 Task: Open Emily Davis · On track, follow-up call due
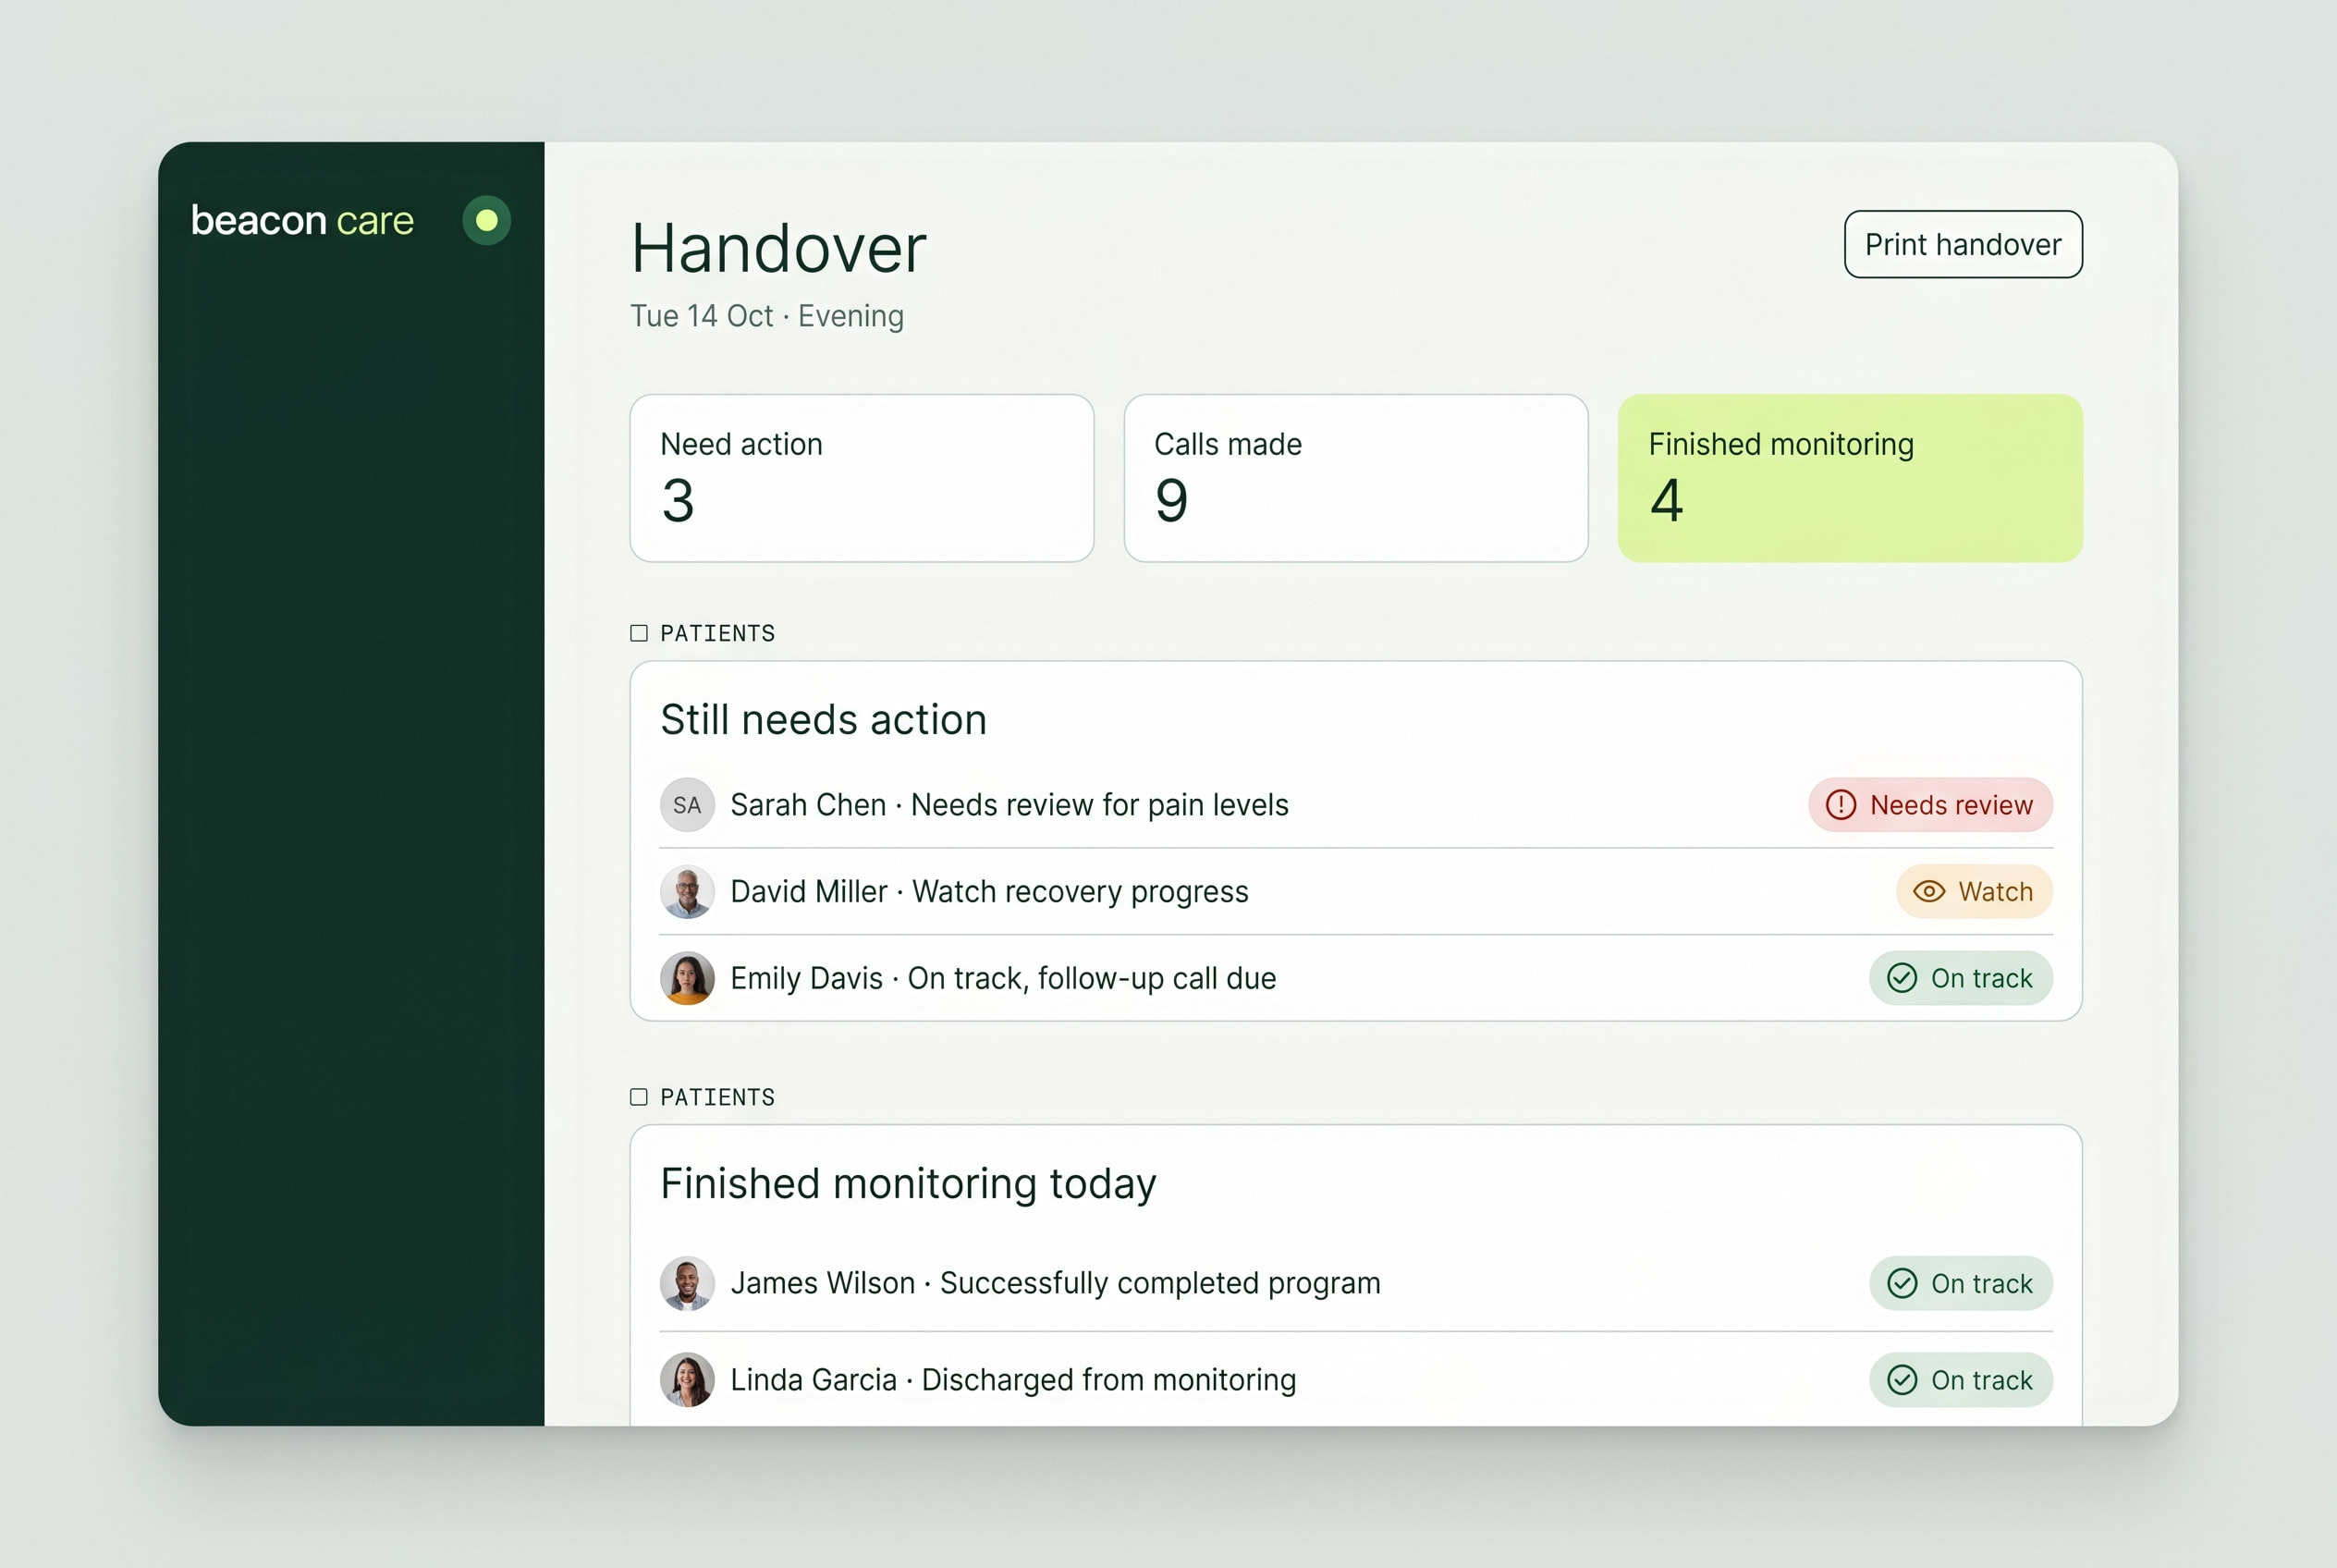tap(1355, 978)
